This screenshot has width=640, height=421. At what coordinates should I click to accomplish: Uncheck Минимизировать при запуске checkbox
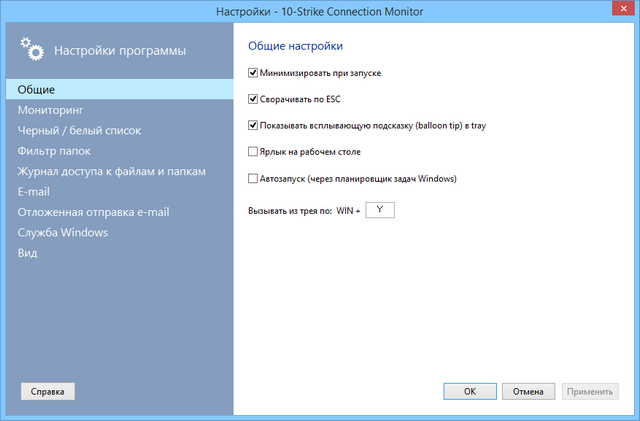[252, 73]
